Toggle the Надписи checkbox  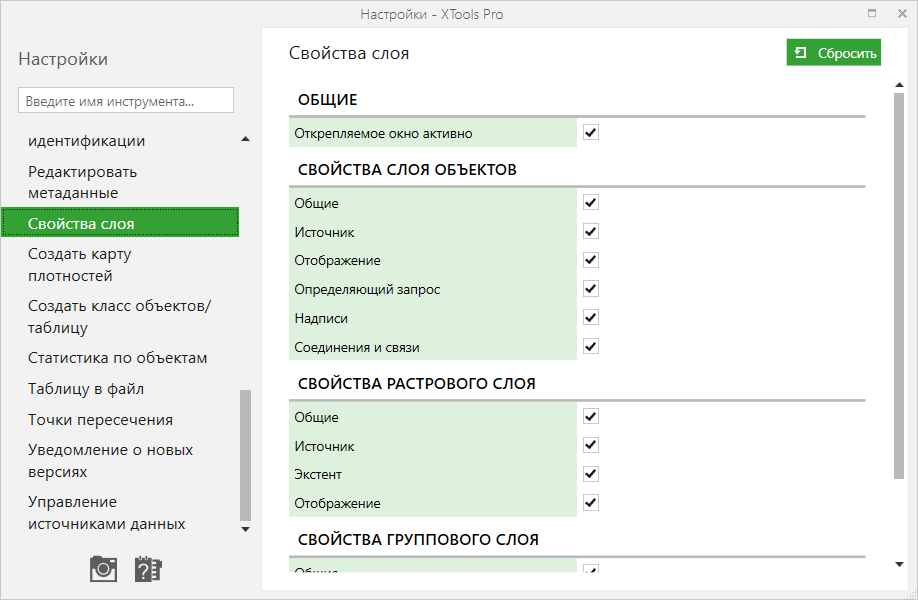click(x=590, y=318)
